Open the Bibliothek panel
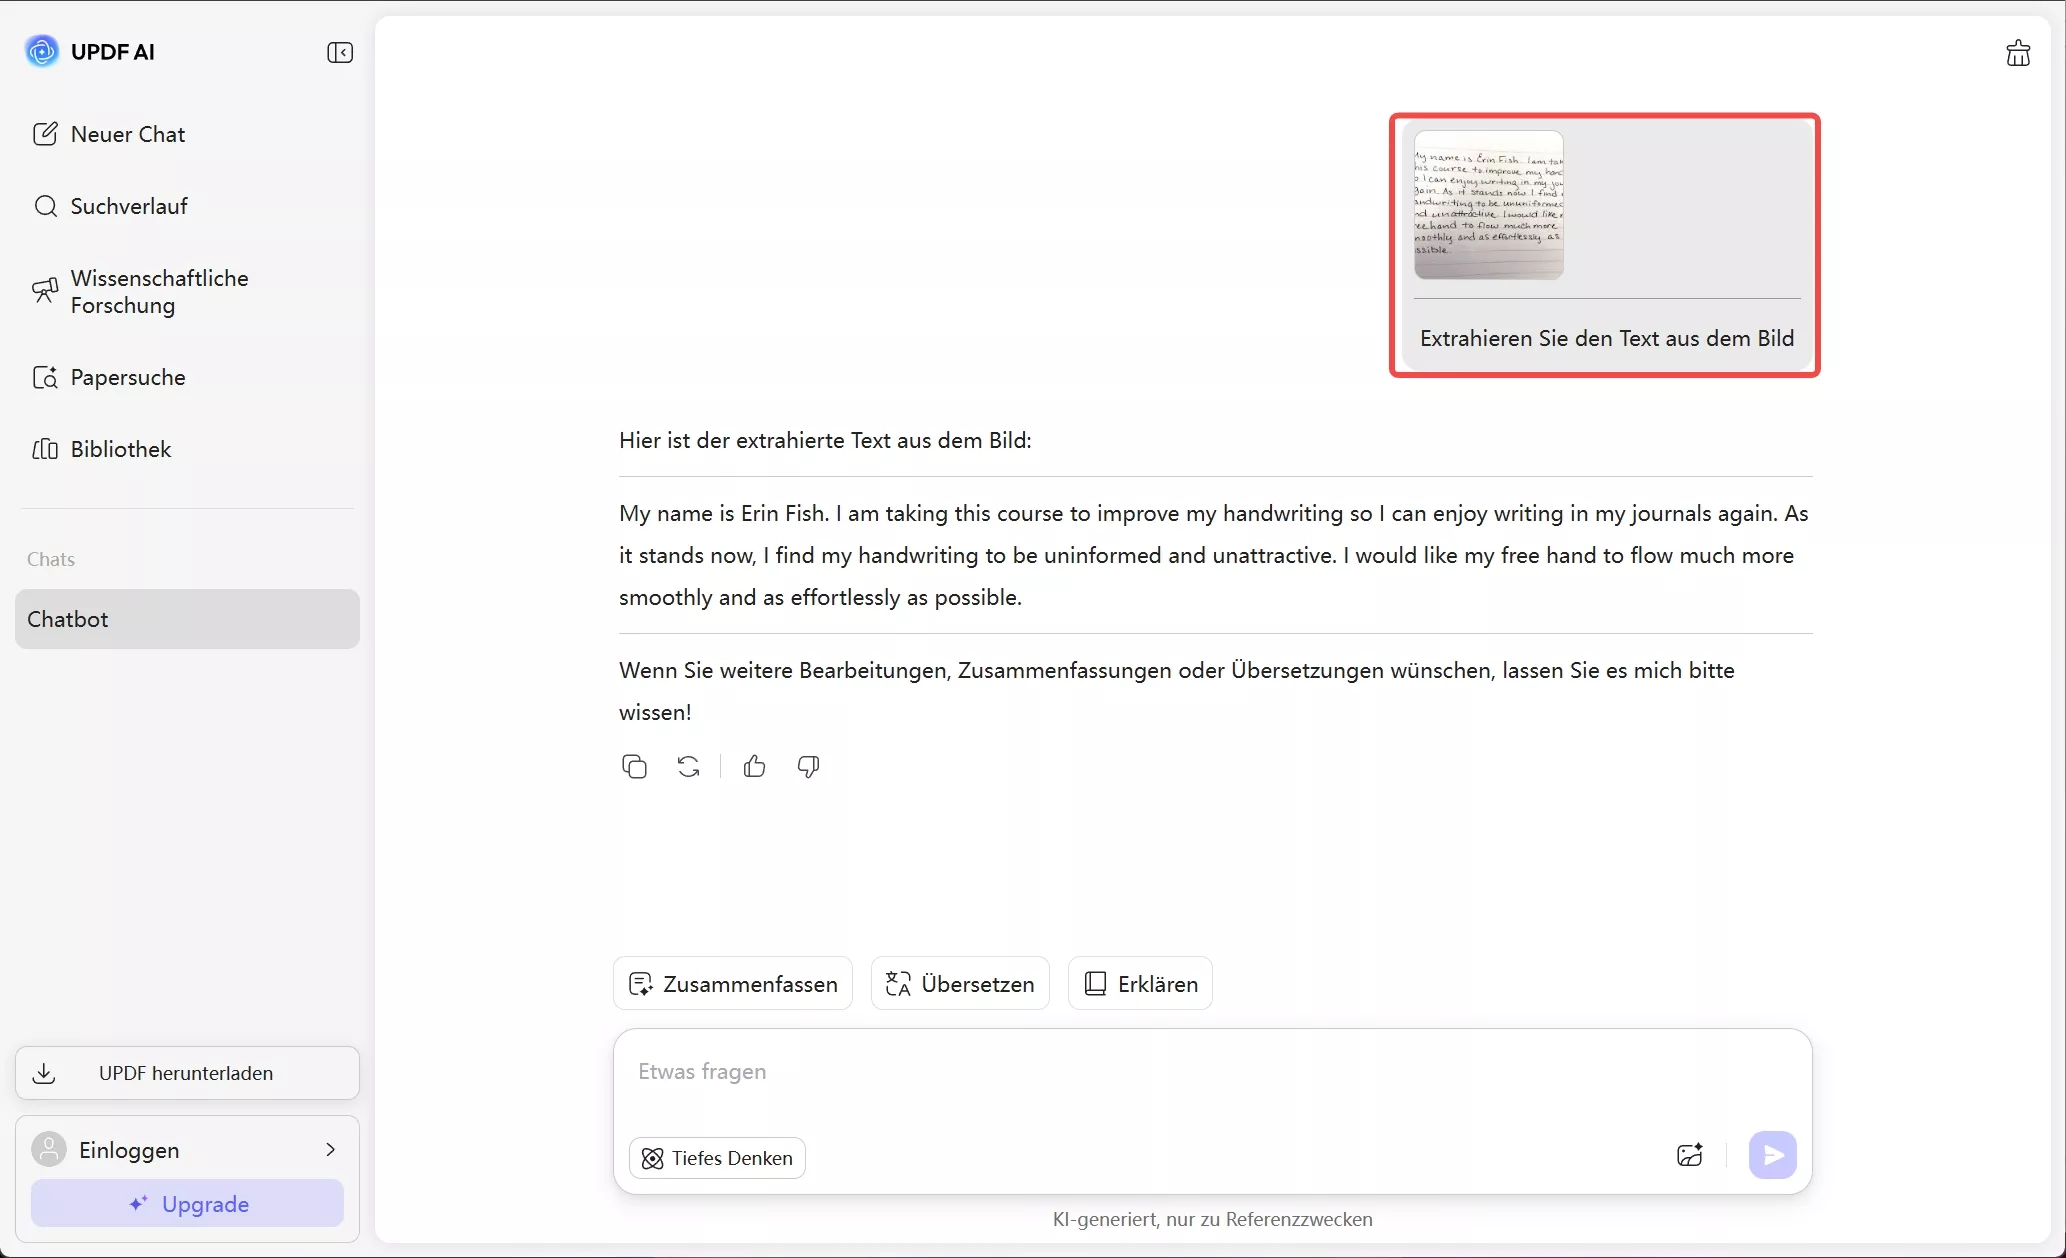Image resolution: width=2066 pixels, height=1258 pixels. pos(120,449)
